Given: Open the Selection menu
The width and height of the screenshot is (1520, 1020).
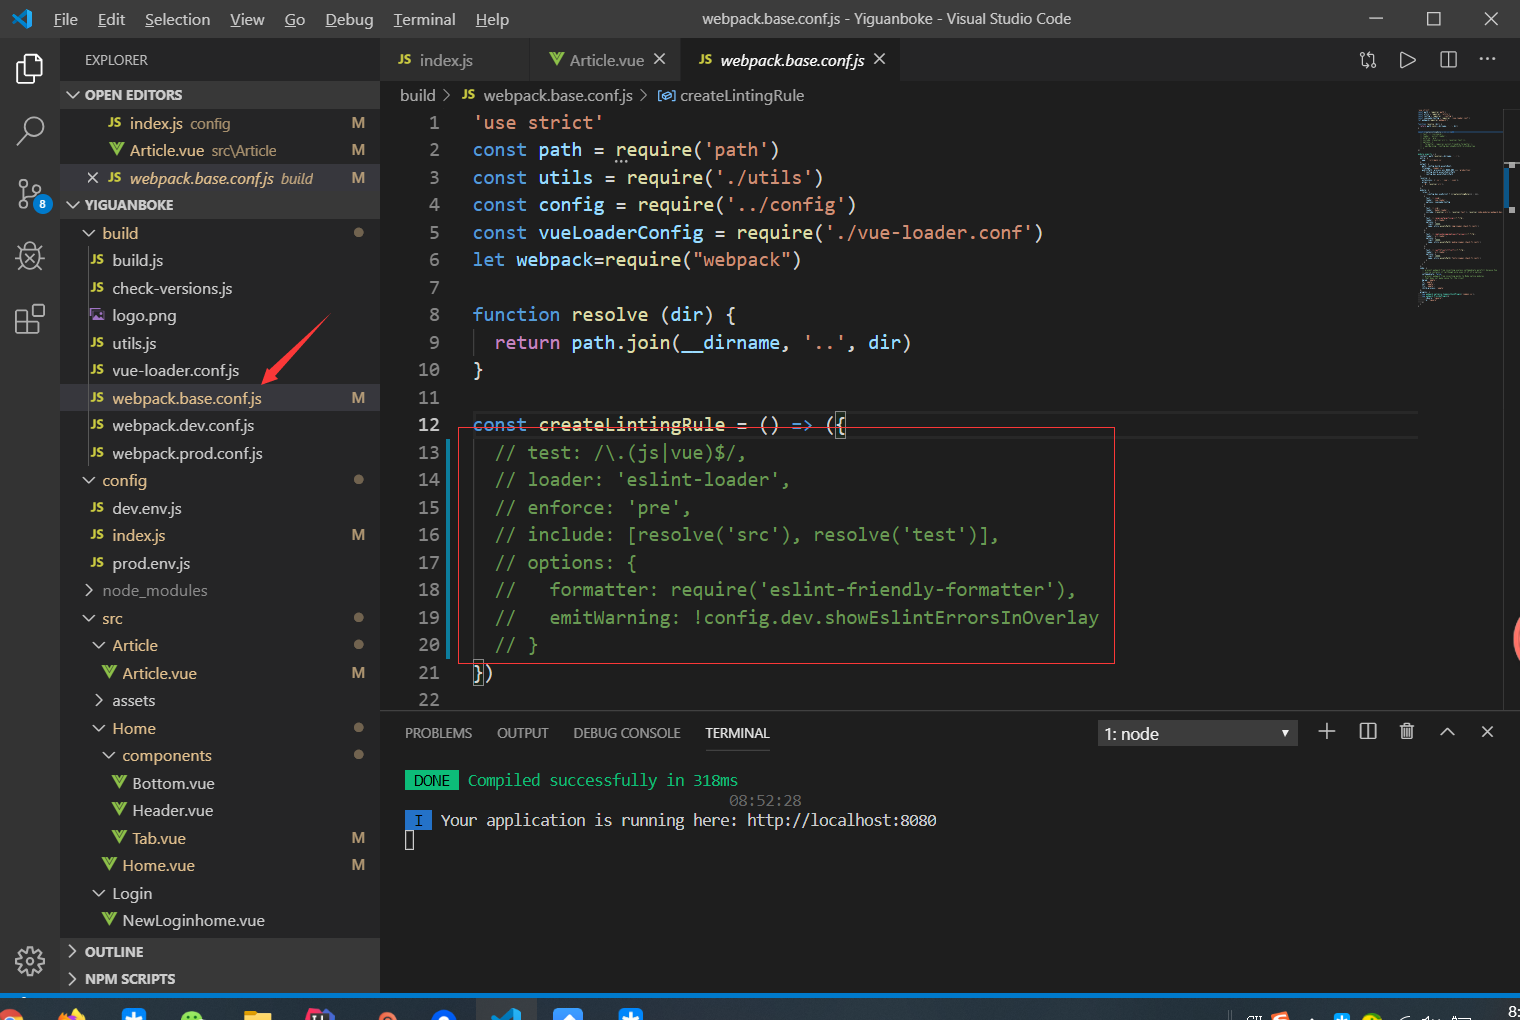Looking at the screenshot, I should [177, 19].
